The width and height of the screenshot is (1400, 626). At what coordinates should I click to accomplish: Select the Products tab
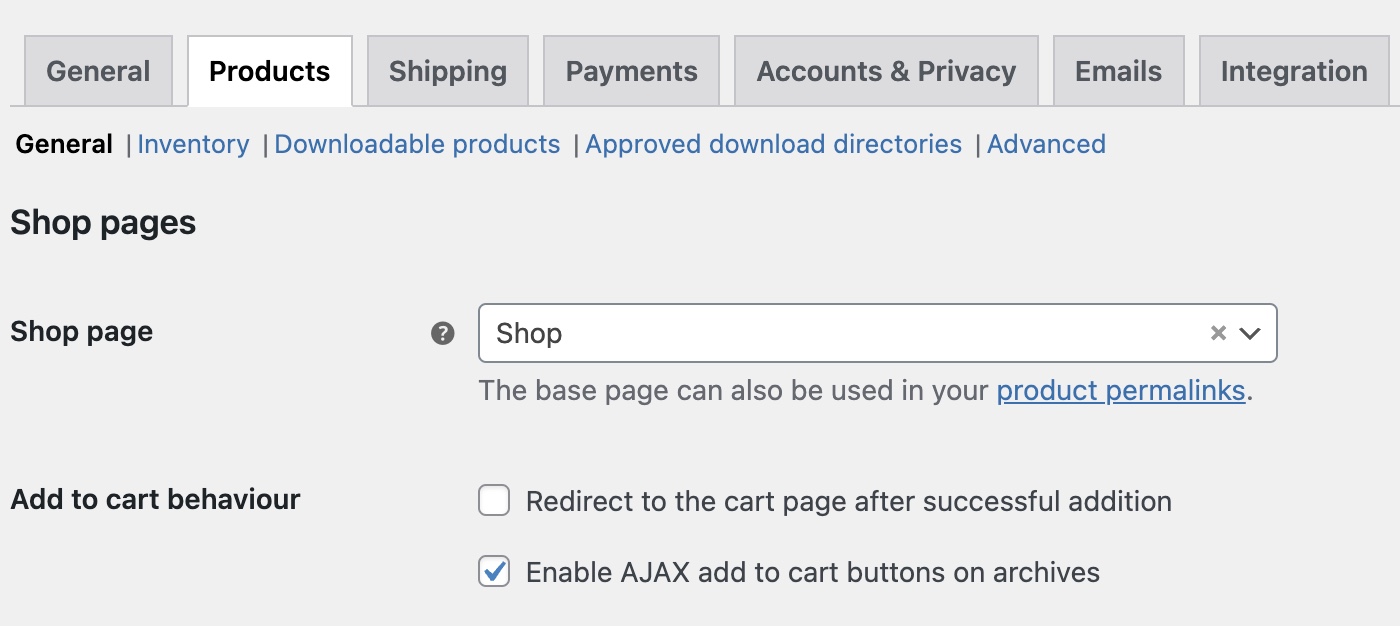[269, 71]
